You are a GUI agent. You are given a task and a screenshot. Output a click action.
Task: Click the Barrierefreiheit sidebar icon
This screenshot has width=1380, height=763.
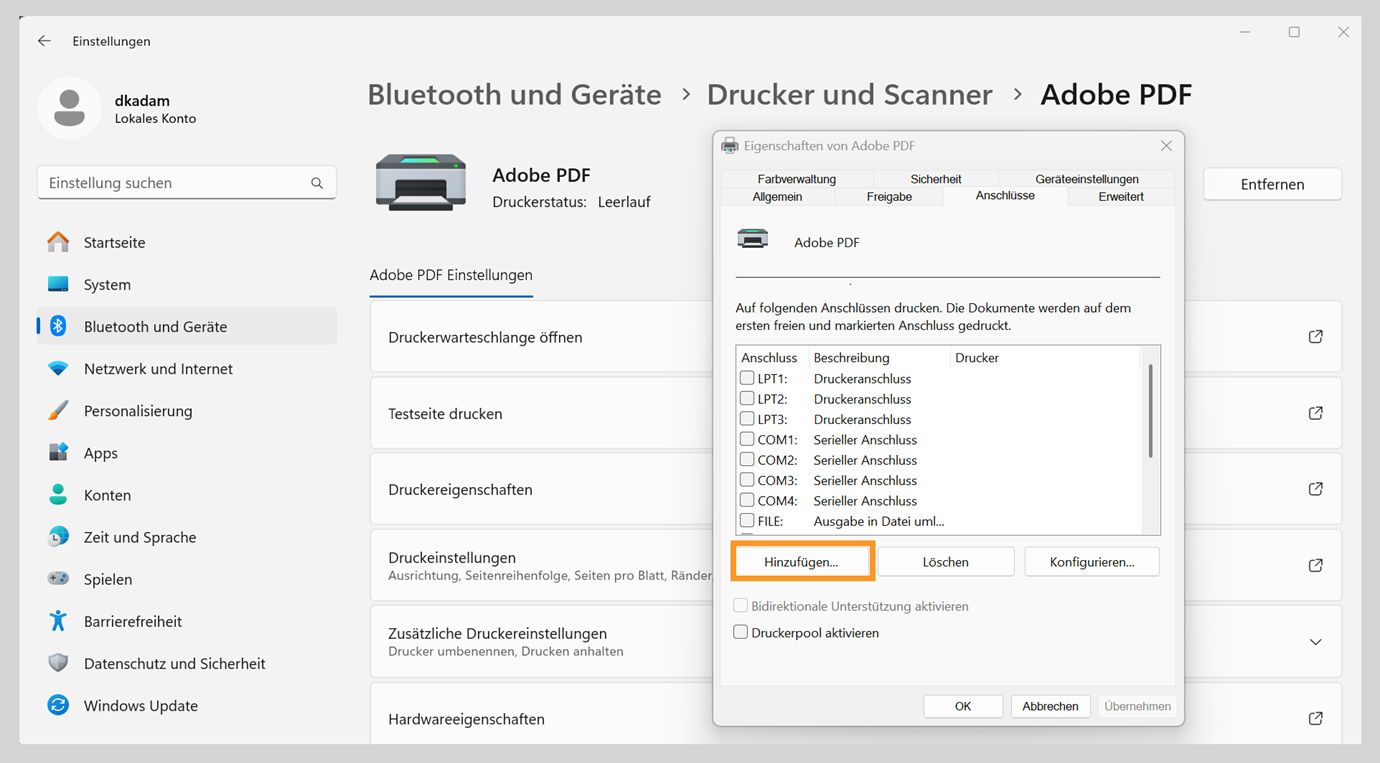pos(58,621)
